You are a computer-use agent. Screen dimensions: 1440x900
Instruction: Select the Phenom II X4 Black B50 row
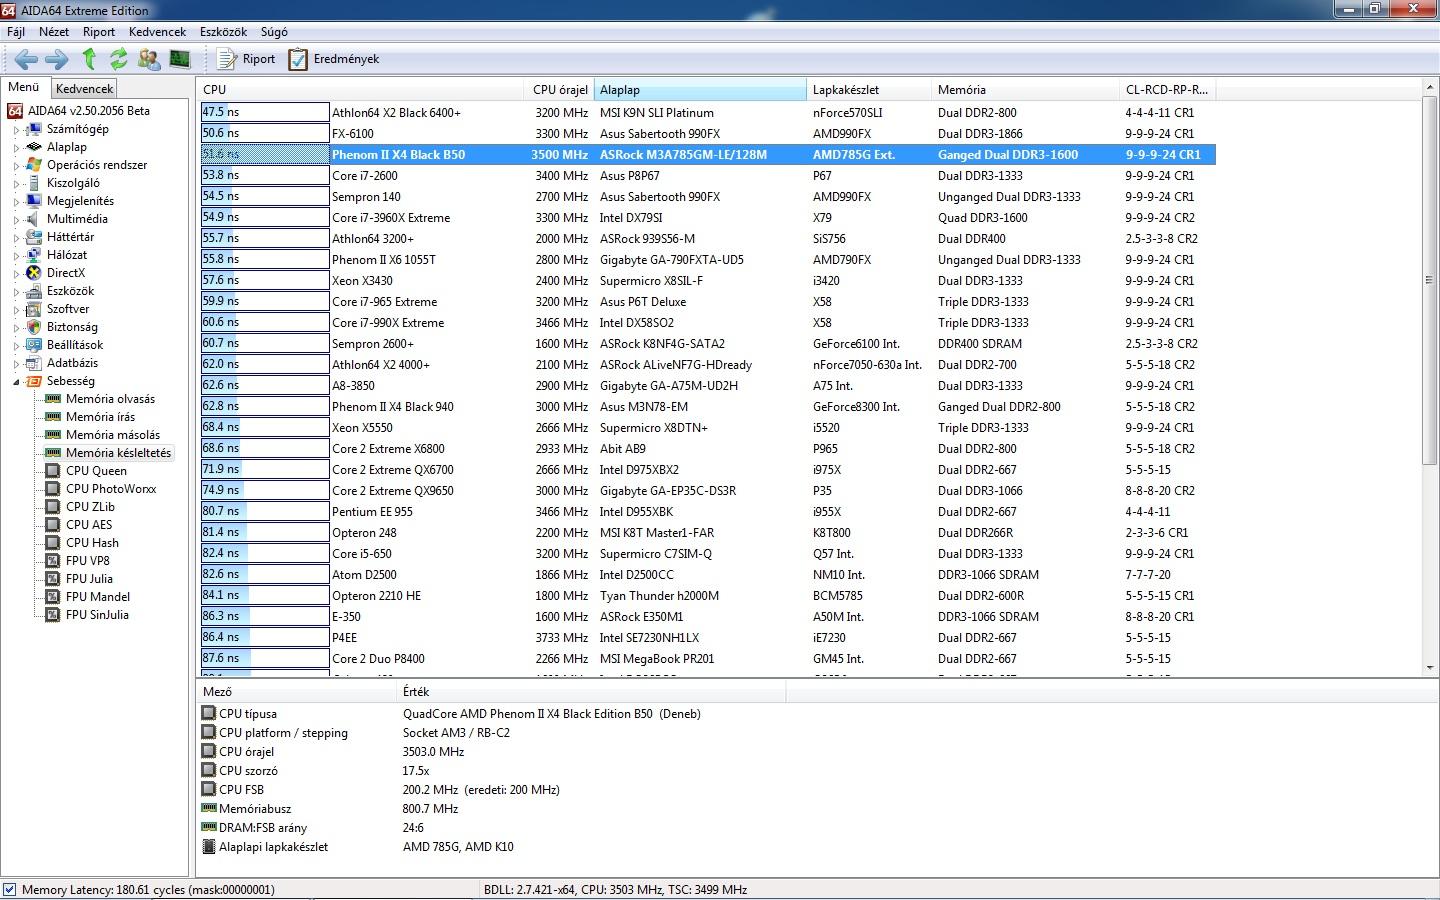pyautogui.click(x=708, y=155)
